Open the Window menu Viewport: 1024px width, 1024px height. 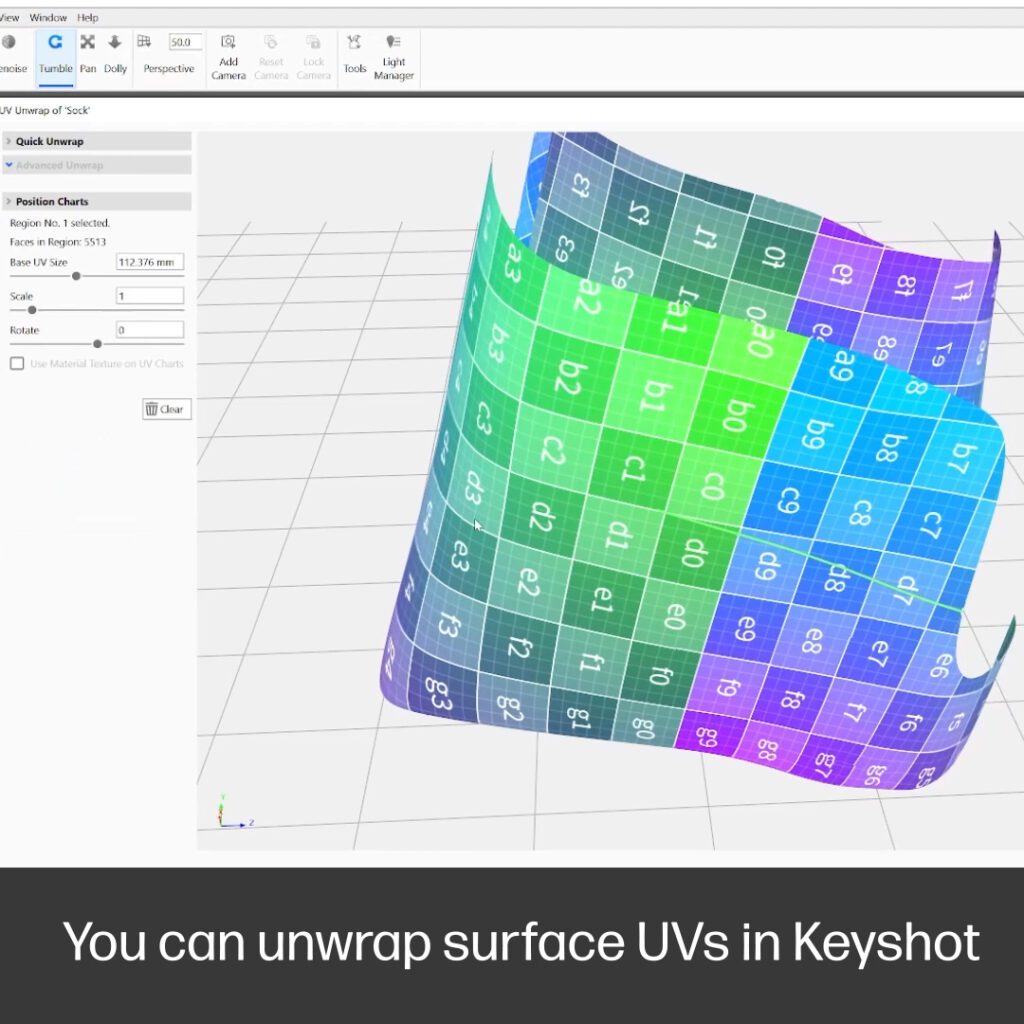coord(48,18)
